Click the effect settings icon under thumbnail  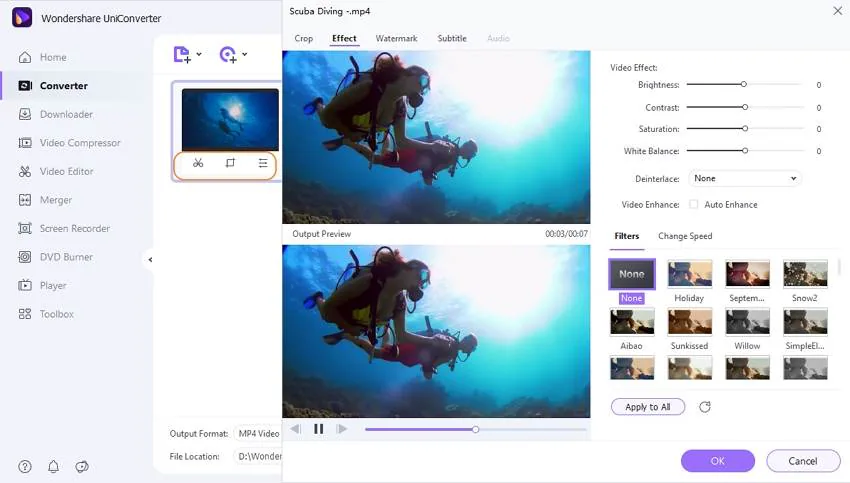tap(263, 163)
